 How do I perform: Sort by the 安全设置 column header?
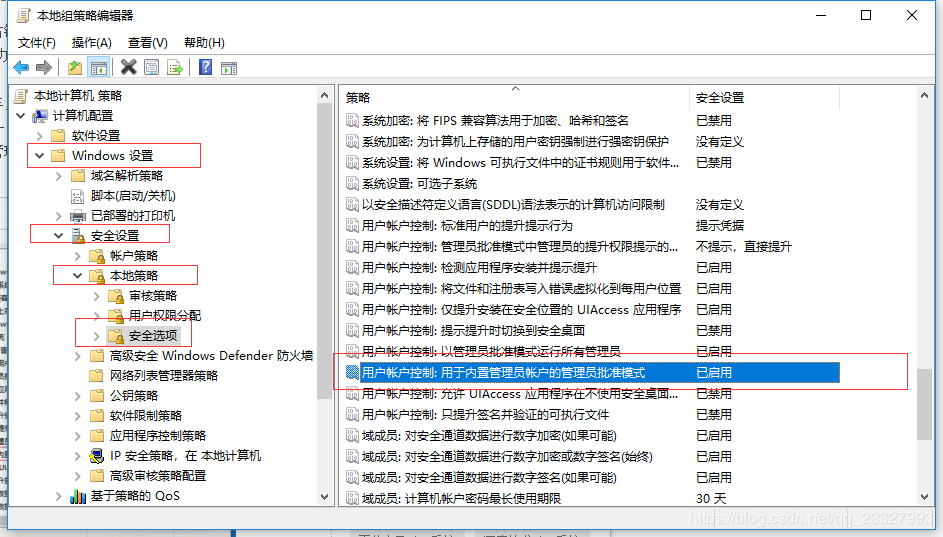[x=764, y=97]
